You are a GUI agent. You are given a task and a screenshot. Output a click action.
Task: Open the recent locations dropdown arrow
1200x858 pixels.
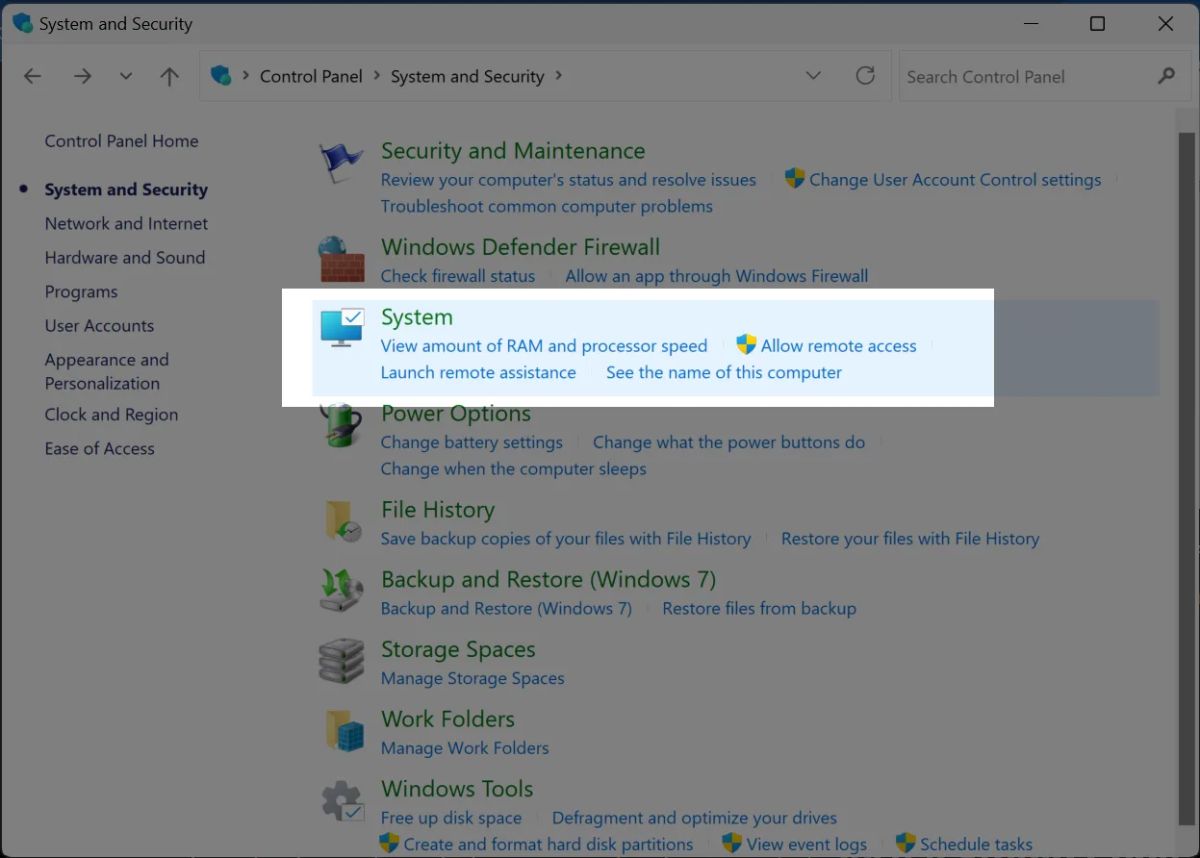point(125,76)
